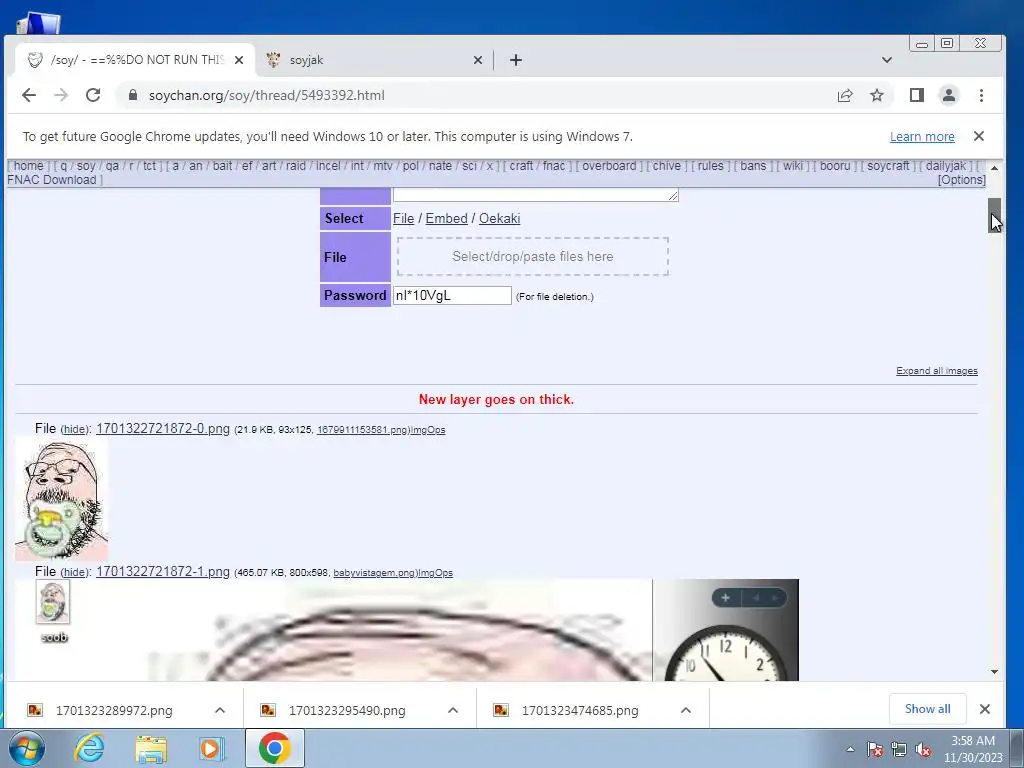This screenshot has width=1024, height=768.
Task: Hide the 1701322721872-0.png file
Action: click(x=74, y=430)
